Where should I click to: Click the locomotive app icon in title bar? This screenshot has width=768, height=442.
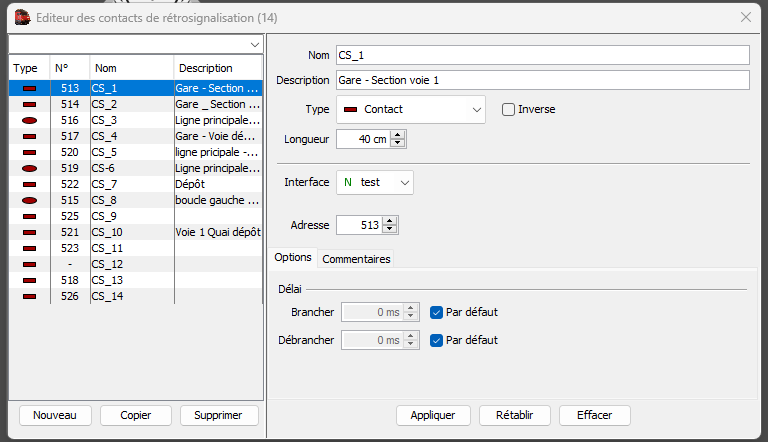point(23,18)
